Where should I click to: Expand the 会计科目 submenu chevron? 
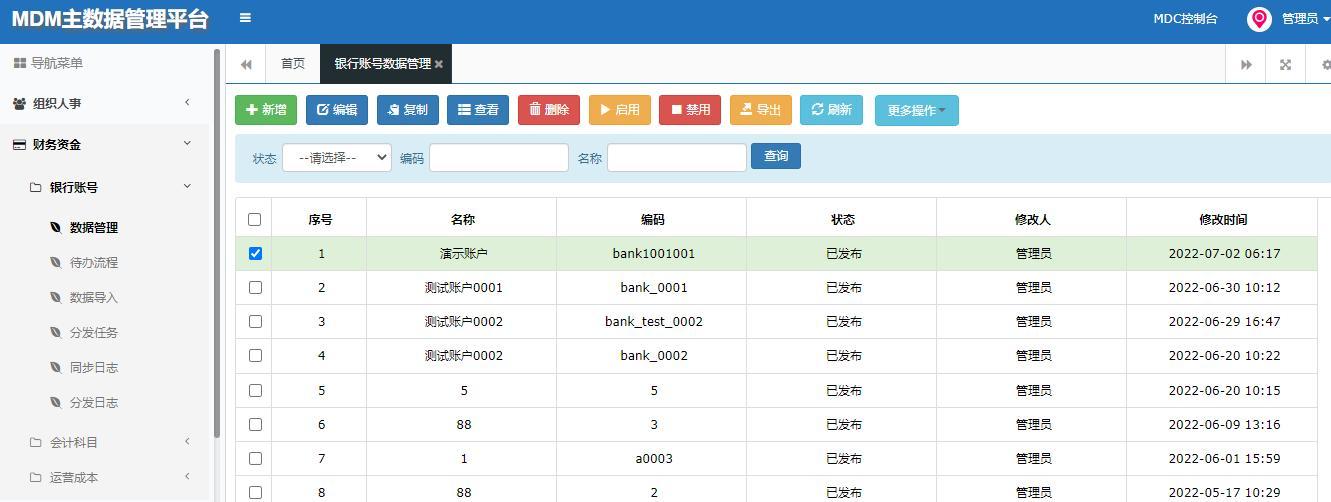[187, 441]
